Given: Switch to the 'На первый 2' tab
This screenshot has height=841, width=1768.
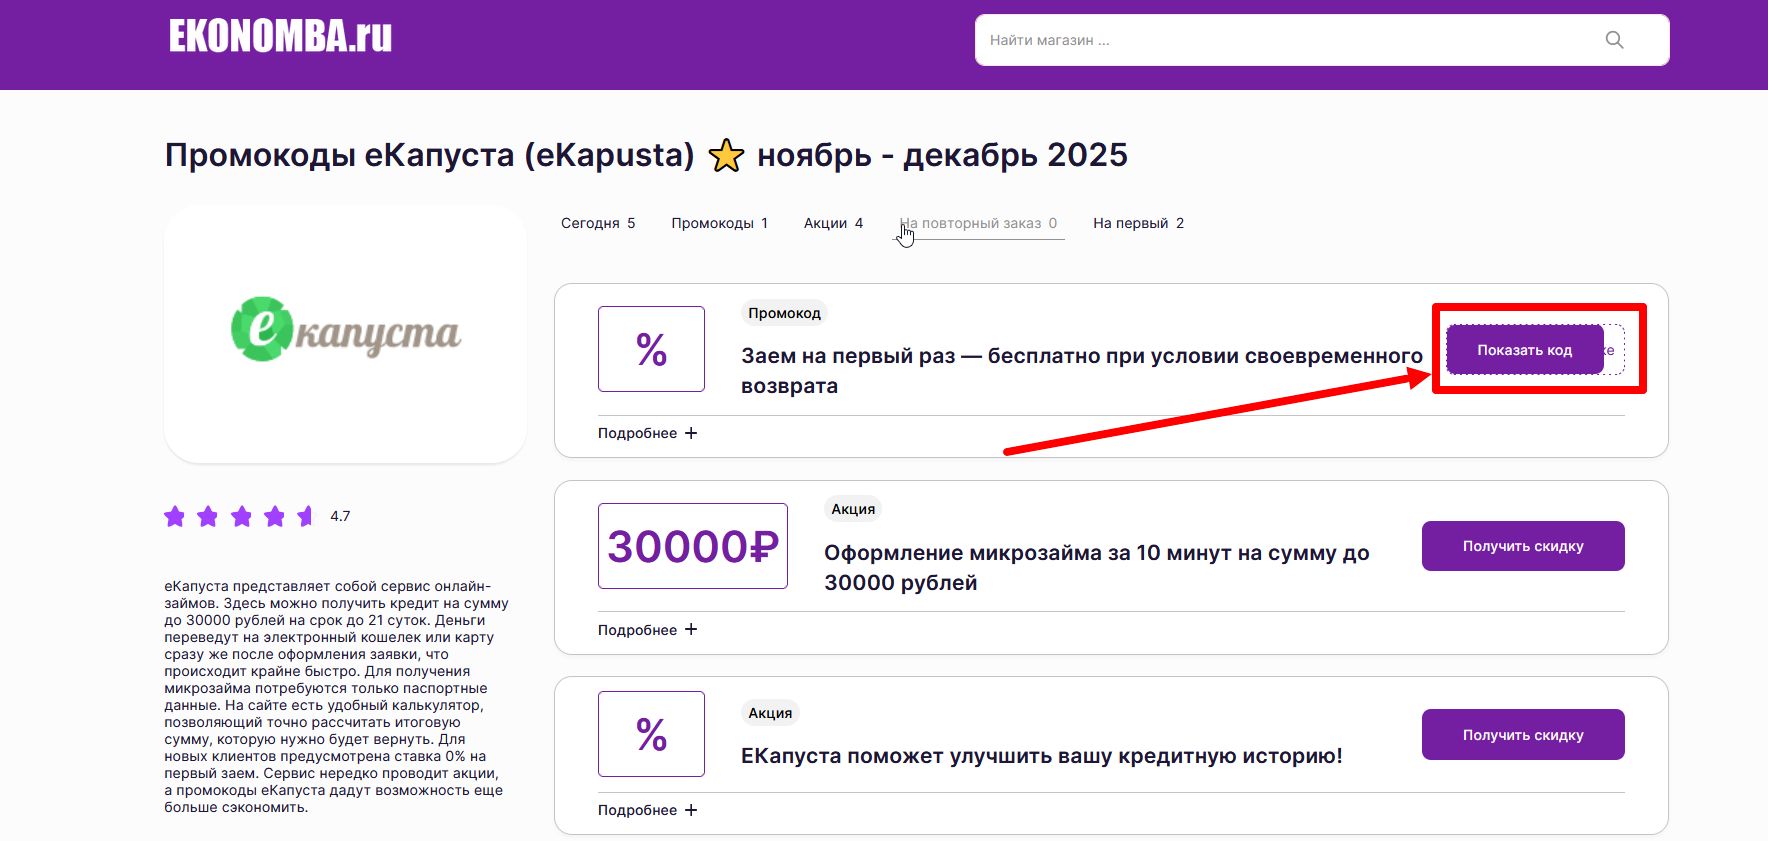Looking at the screenshot, I should pos(1138,223).
